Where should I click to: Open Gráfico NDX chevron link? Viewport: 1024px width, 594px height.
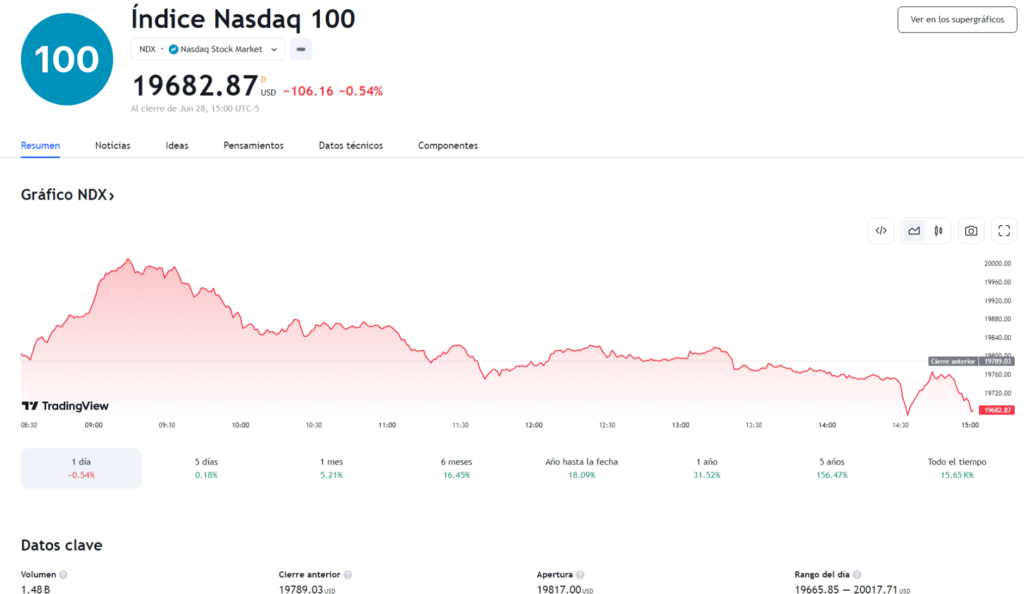[x=68, y=195]
